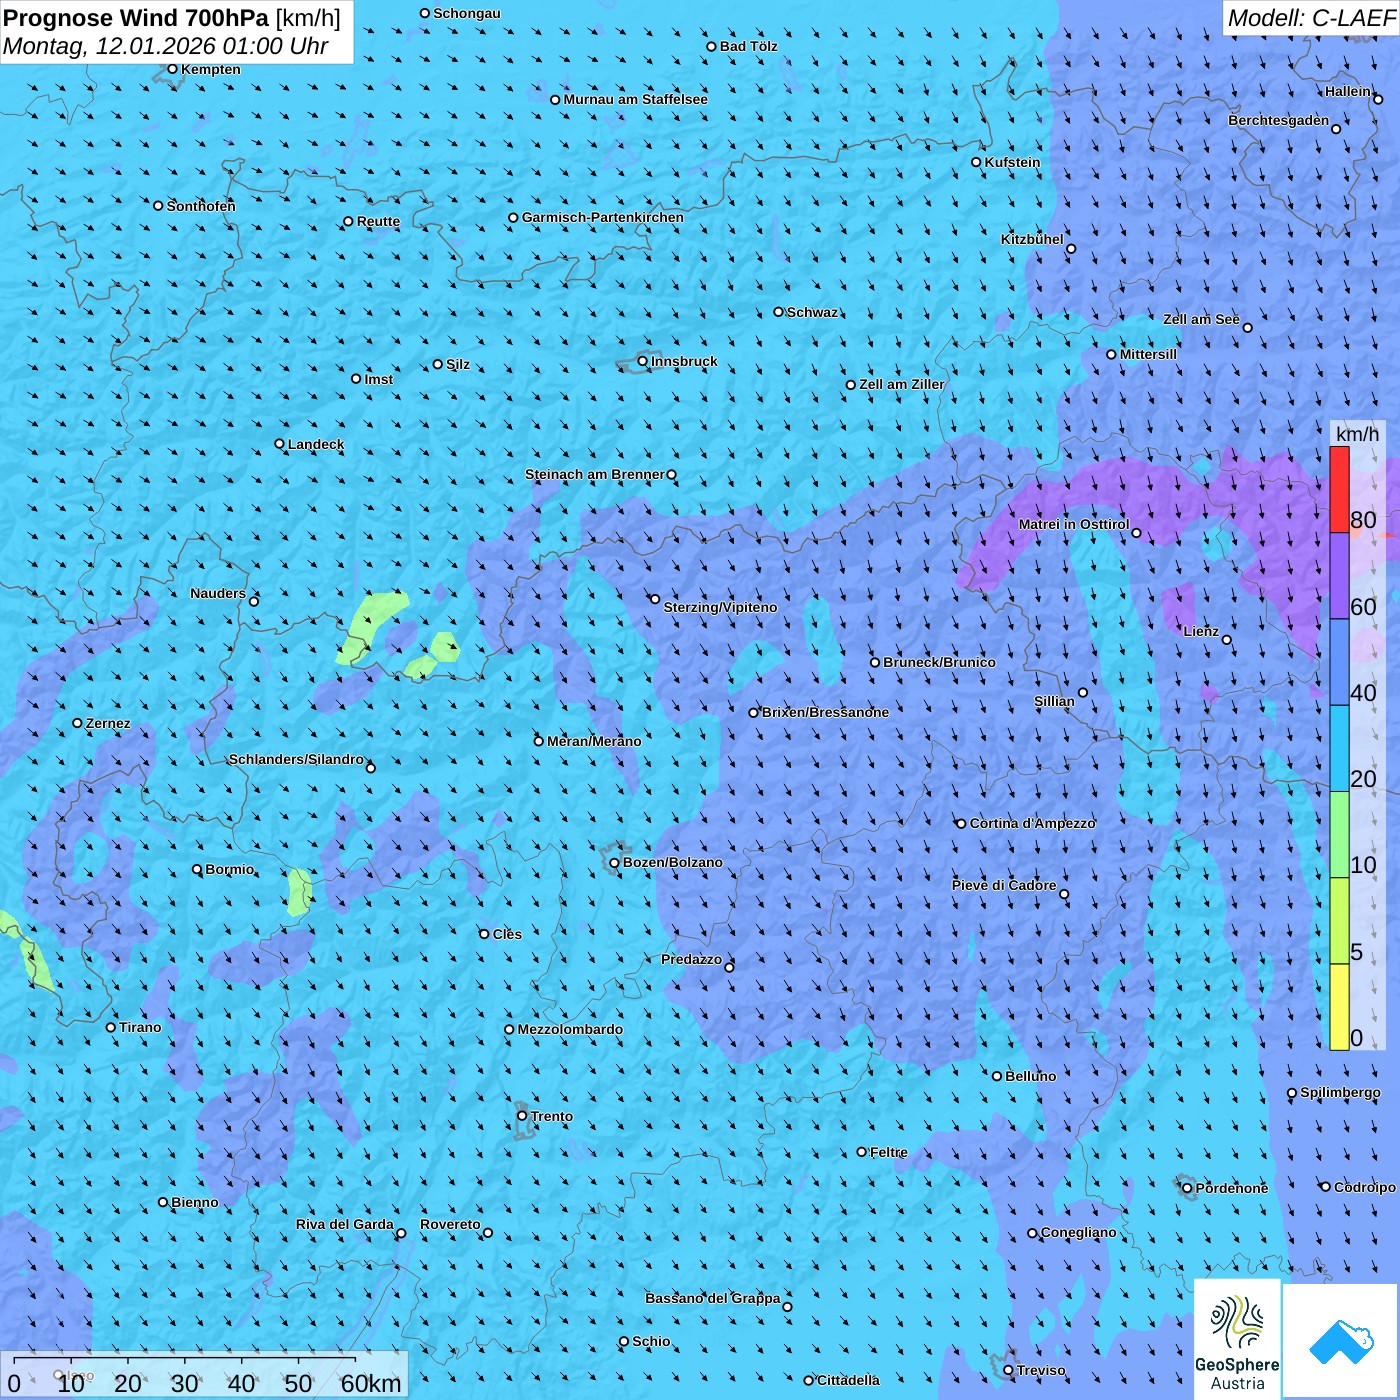
Task: Click the Cortina d'Ampezzo marker
Action: tap(962, 824)
